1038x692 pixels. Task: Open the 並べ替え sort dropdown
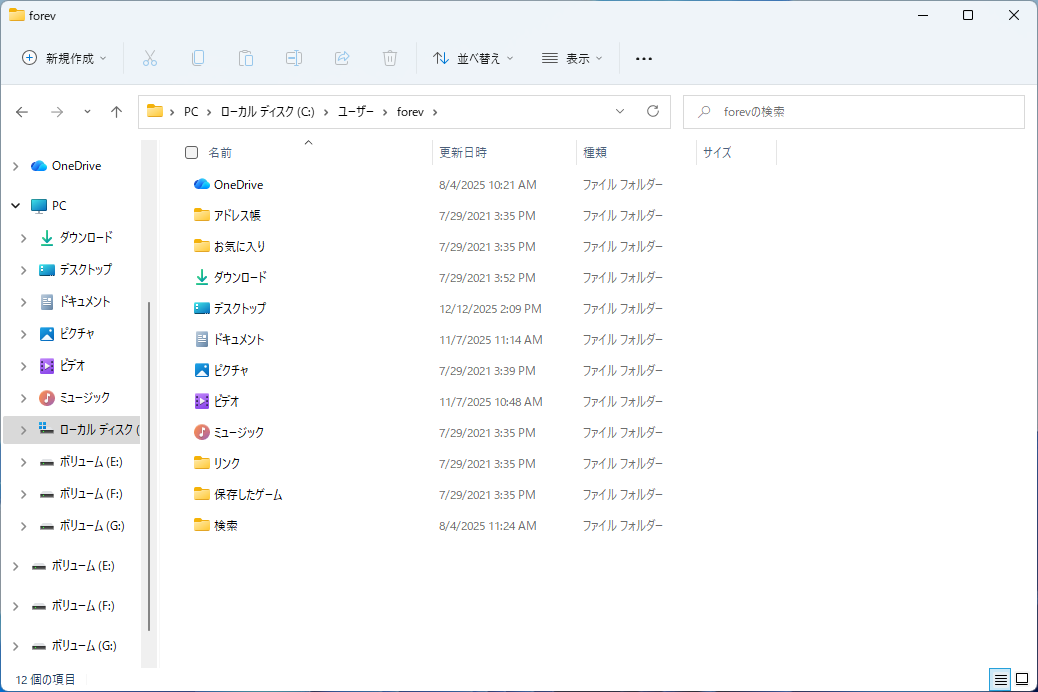tap(473, 58)
